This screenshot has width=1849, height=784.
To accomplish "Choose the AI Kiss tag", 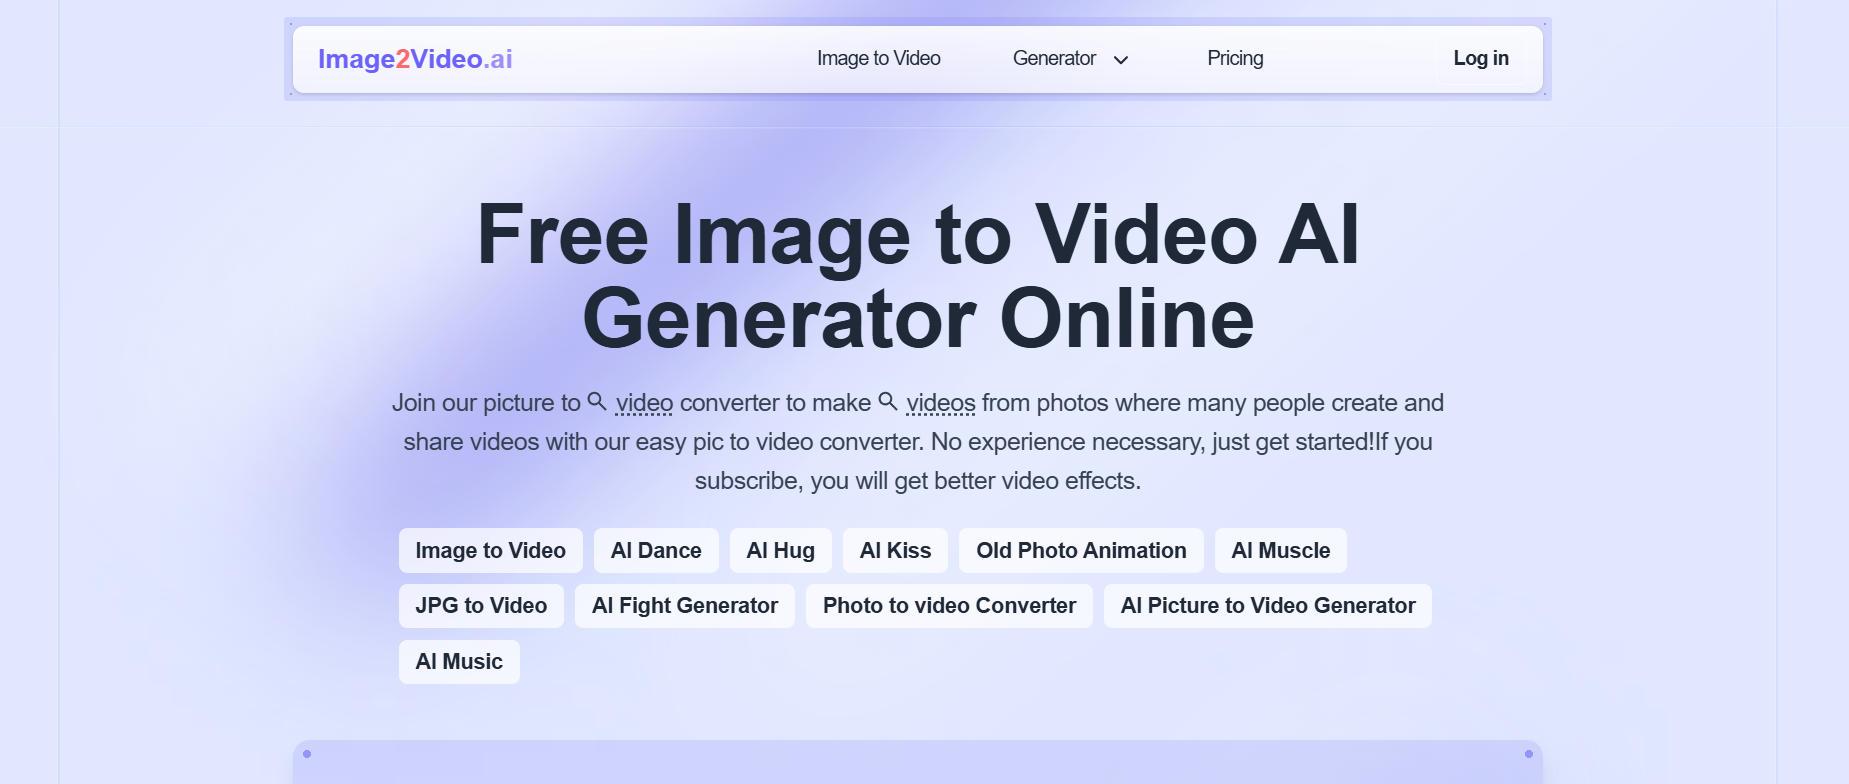I will (895, 550).
